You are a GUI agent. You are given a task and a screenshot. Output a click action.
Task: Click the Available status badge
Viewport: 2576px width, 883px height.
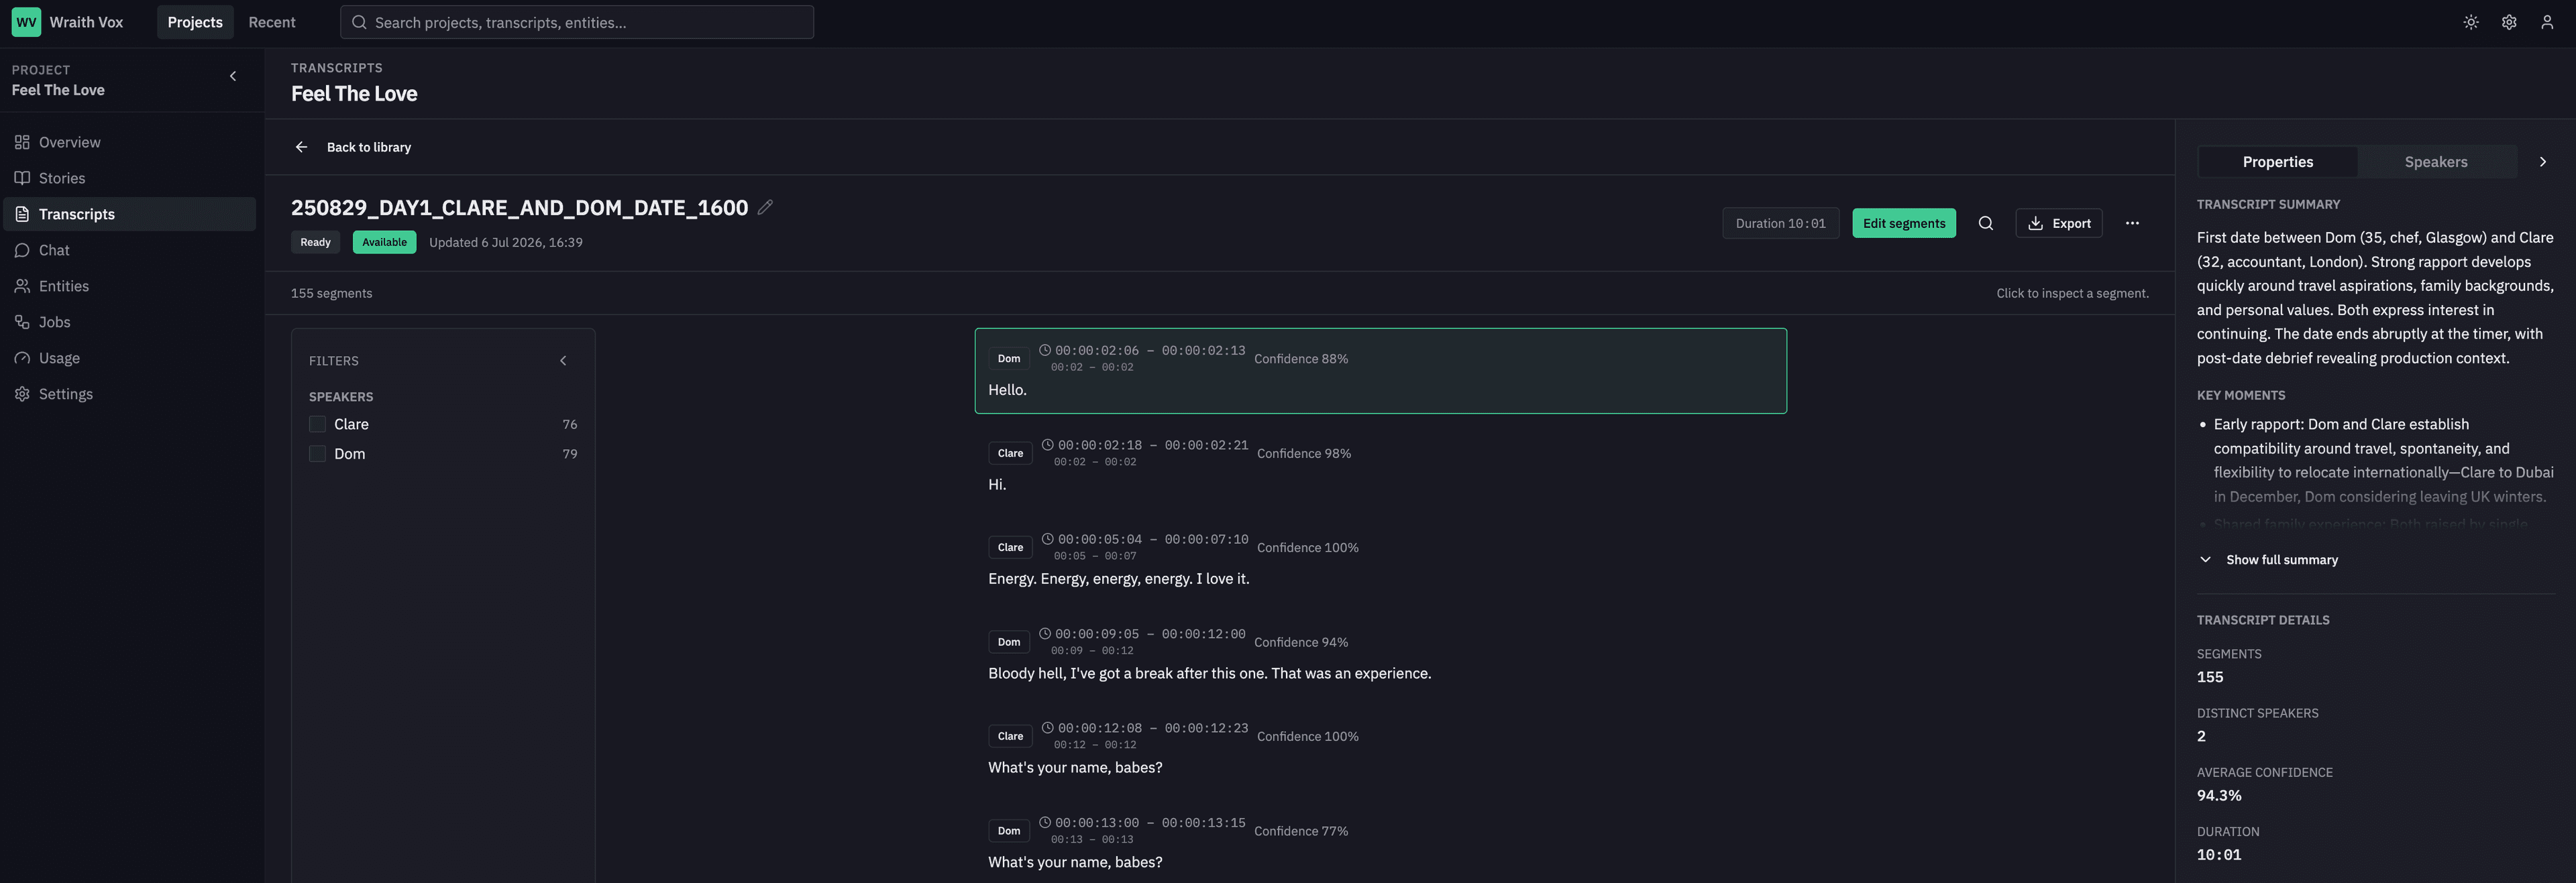[384, 242]
